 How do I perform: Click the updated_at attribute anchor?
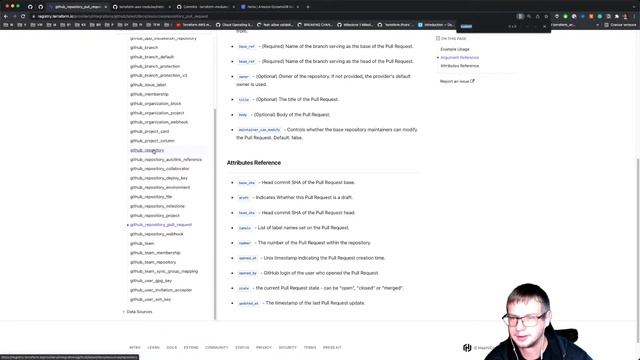click(249, 304)
